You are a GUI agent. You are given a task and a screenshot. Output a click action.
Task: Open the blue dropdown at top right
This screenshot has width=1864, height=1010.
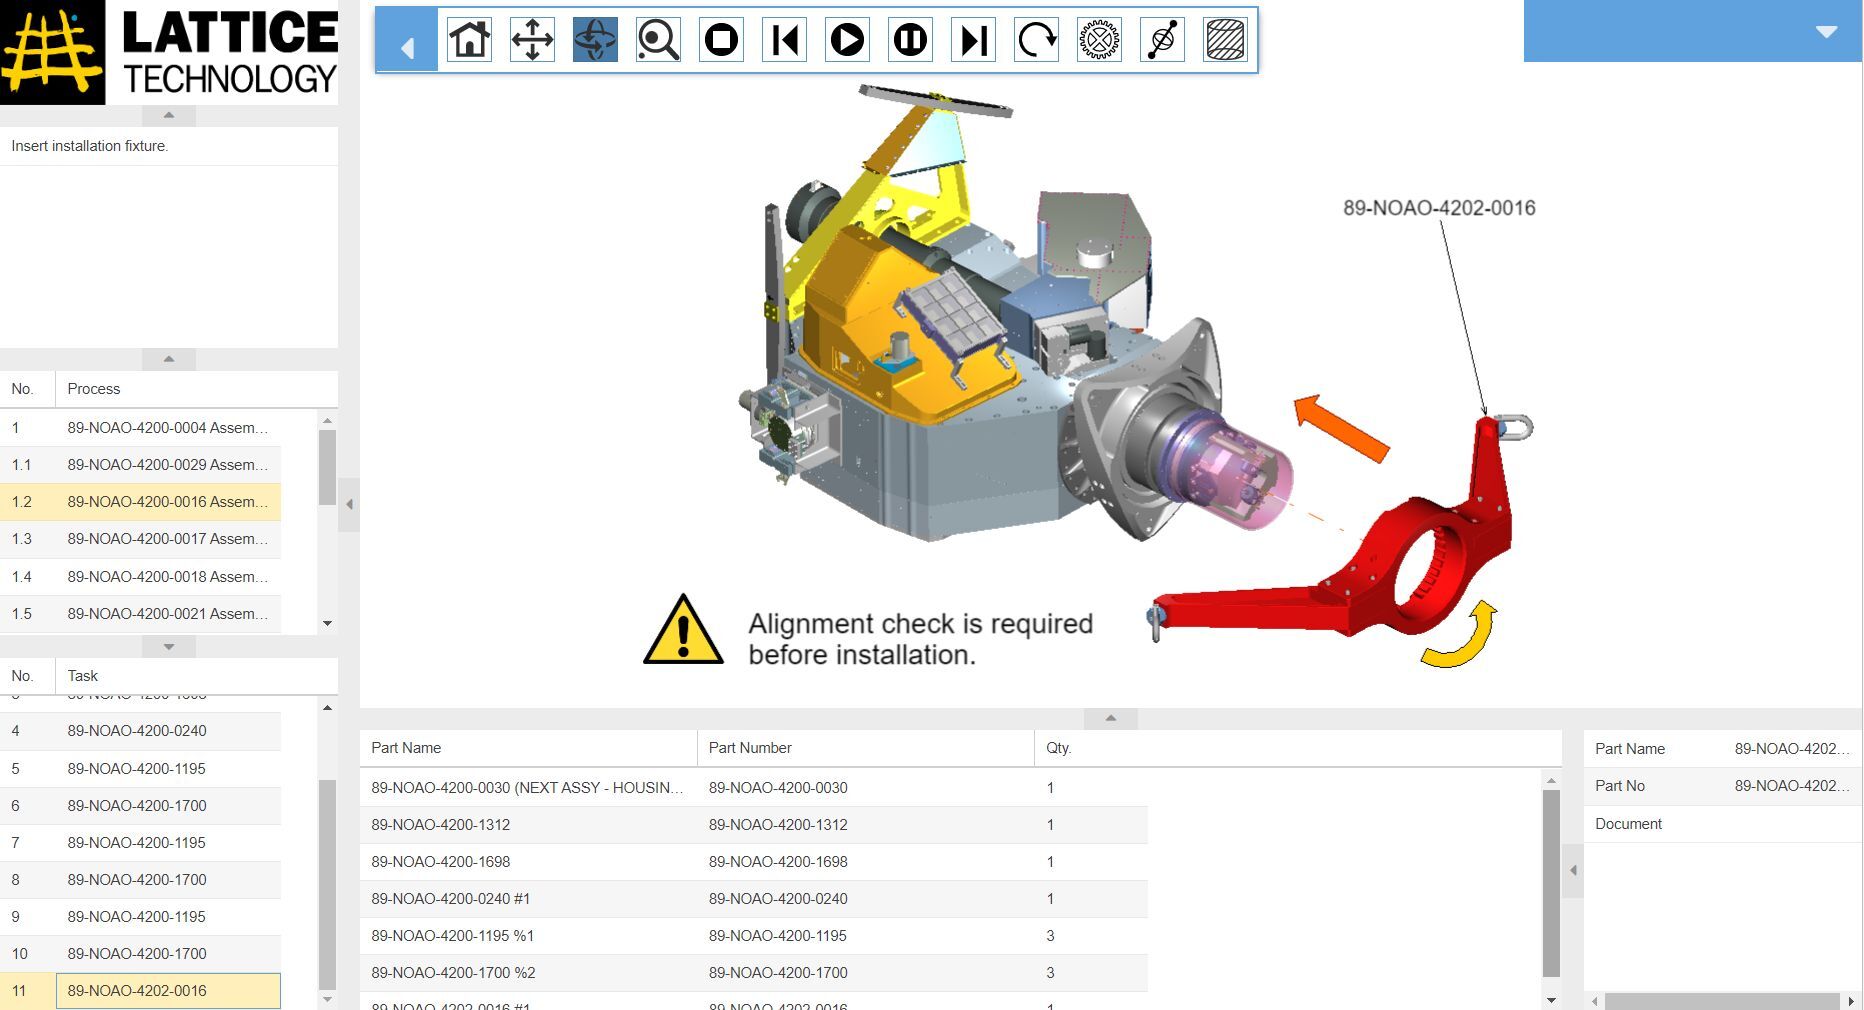[1826, 32]
